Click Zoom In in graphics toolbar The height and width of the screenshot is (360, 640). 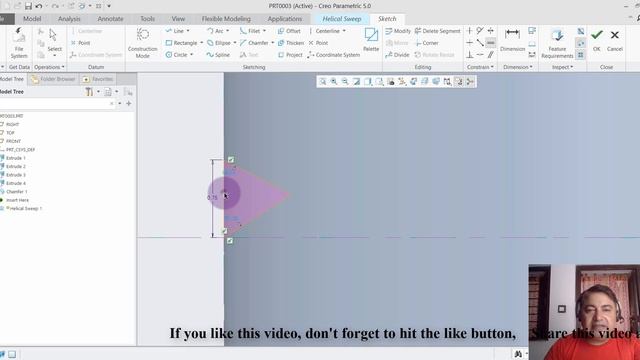[334, 82]
